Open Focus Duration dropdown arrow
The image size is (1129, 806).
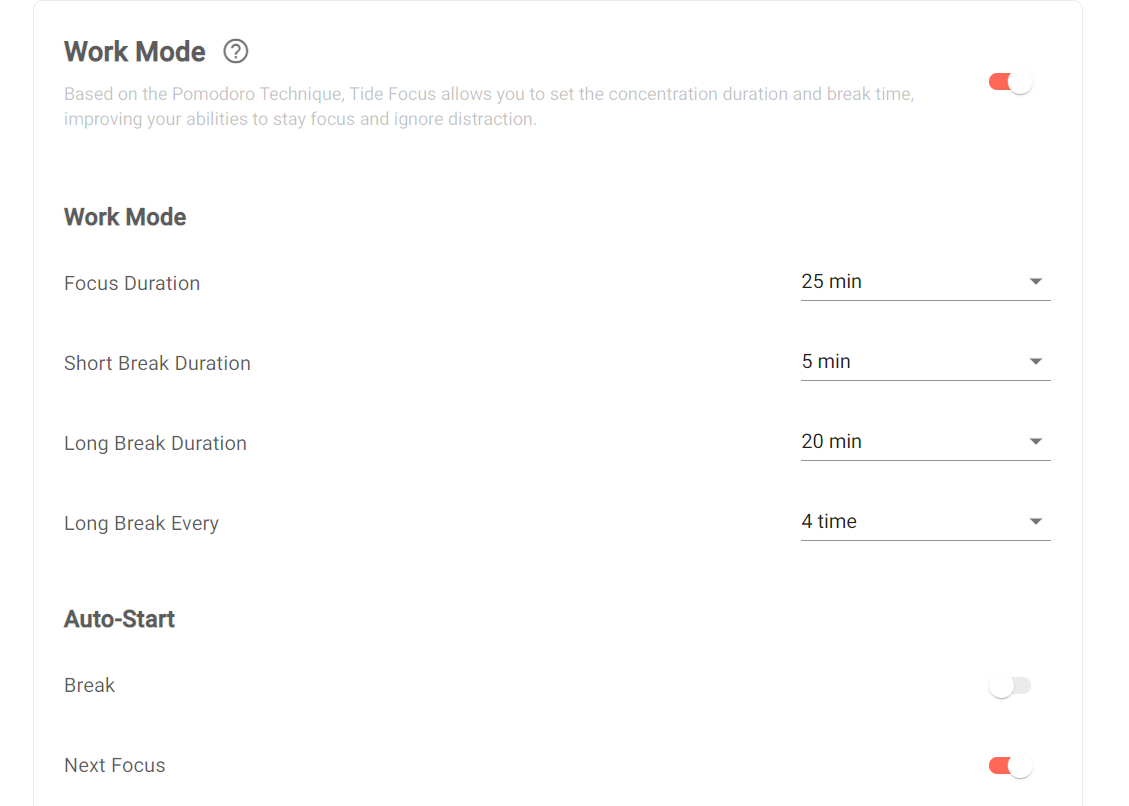pos(1036,282)
